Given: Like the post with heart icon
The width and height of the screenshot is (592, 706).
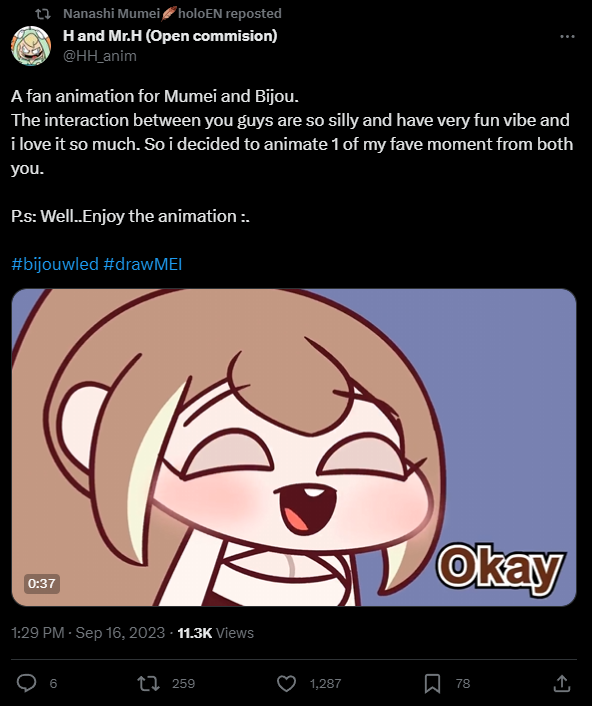Looking at the screenshot, I should (x=286, y=683).
